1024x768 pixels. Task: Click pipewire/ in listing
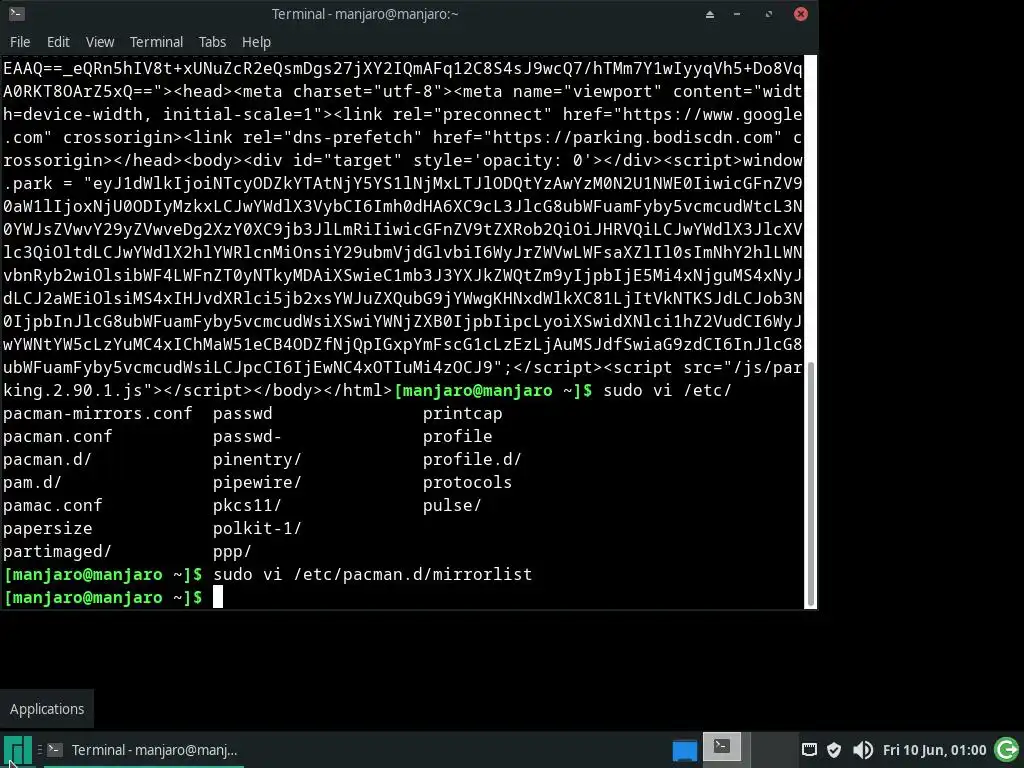click(257, 483)
